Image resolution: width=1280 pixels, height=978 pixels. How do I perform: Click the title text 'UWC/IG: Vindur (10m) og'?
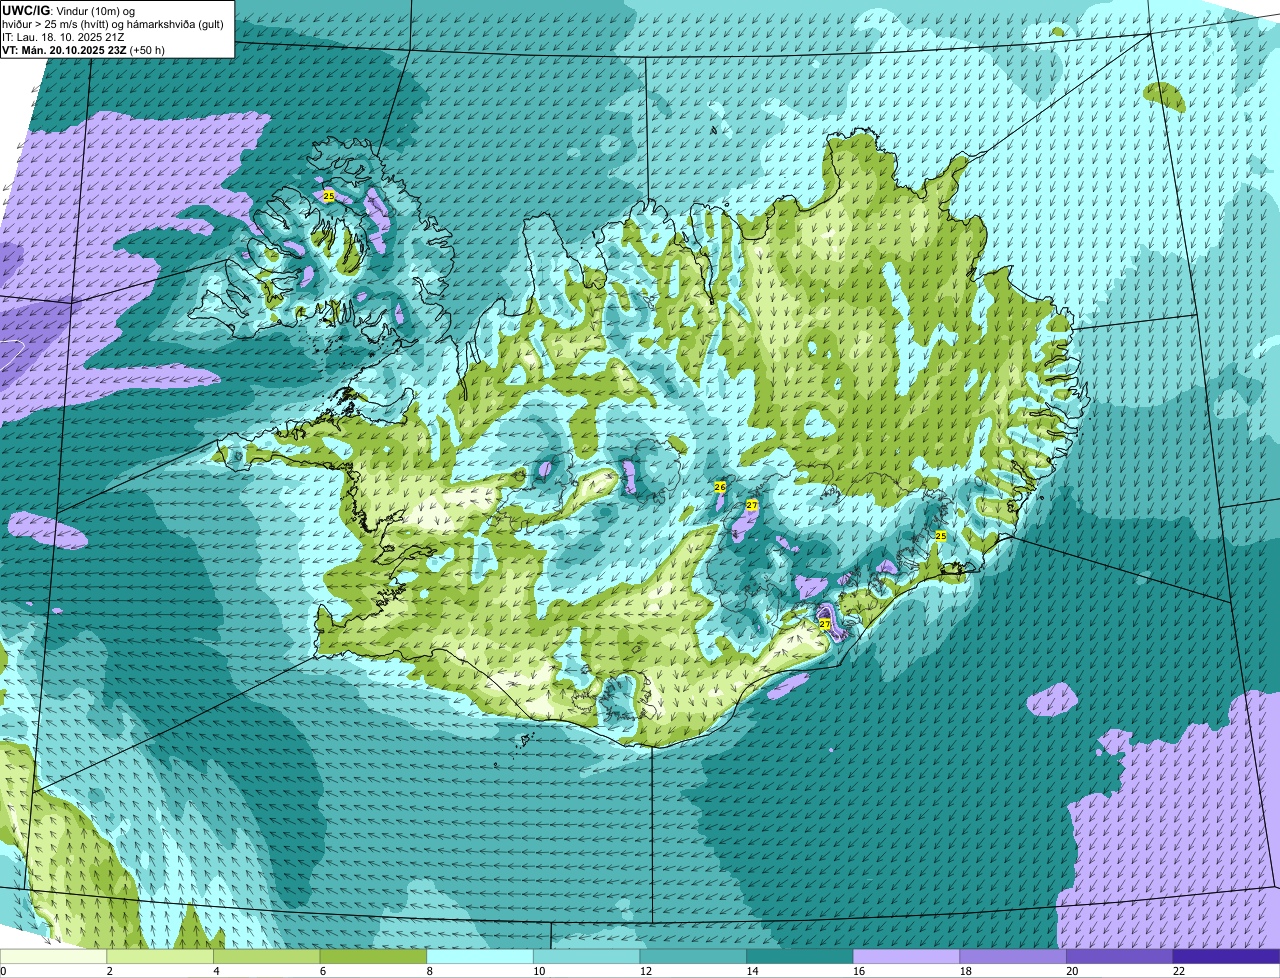68,10
